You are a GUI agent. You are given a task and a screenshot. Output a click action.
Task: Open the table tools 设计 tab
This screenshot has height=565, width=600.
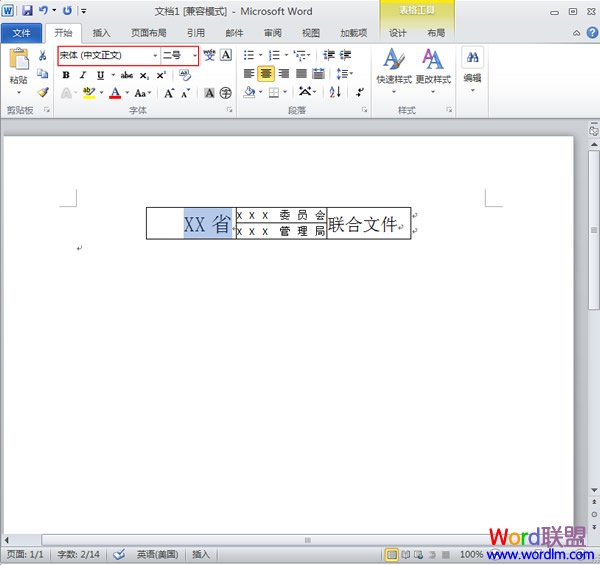tap(398, 33)
